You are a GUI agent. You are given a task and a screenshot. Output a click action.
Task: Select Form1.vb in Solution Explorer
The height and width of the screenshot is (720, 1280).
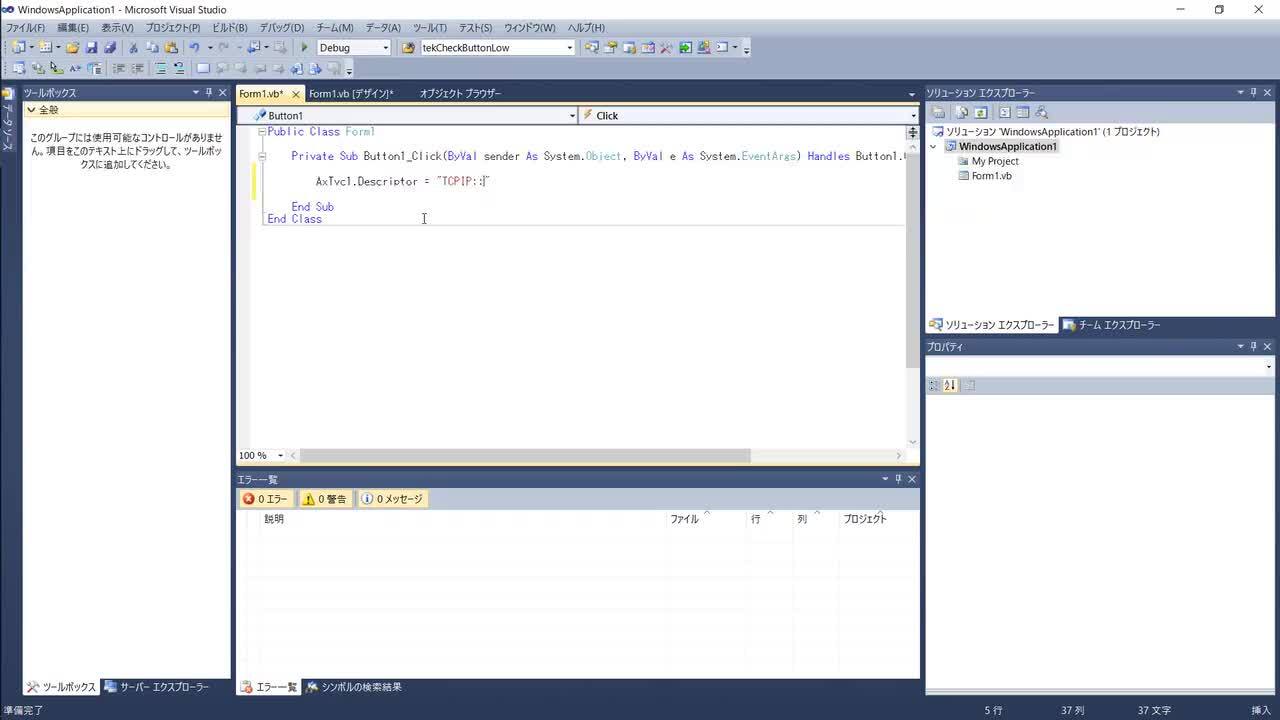click(991, 176)
